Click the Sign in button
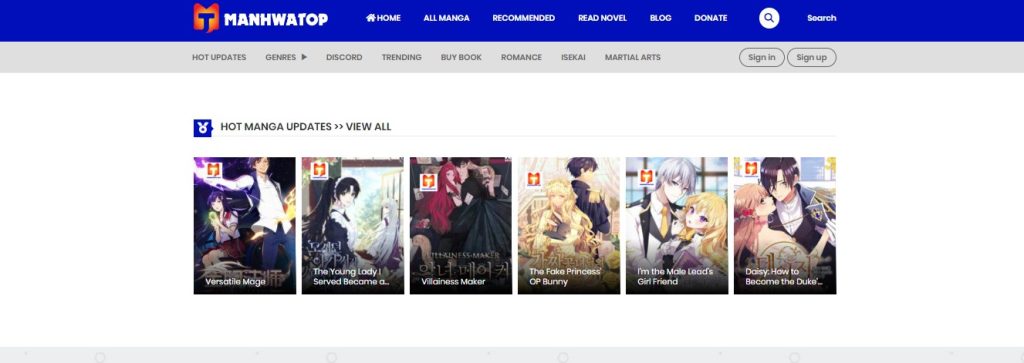This screenshot has height=363, width=1024. [x=761, y=57]
